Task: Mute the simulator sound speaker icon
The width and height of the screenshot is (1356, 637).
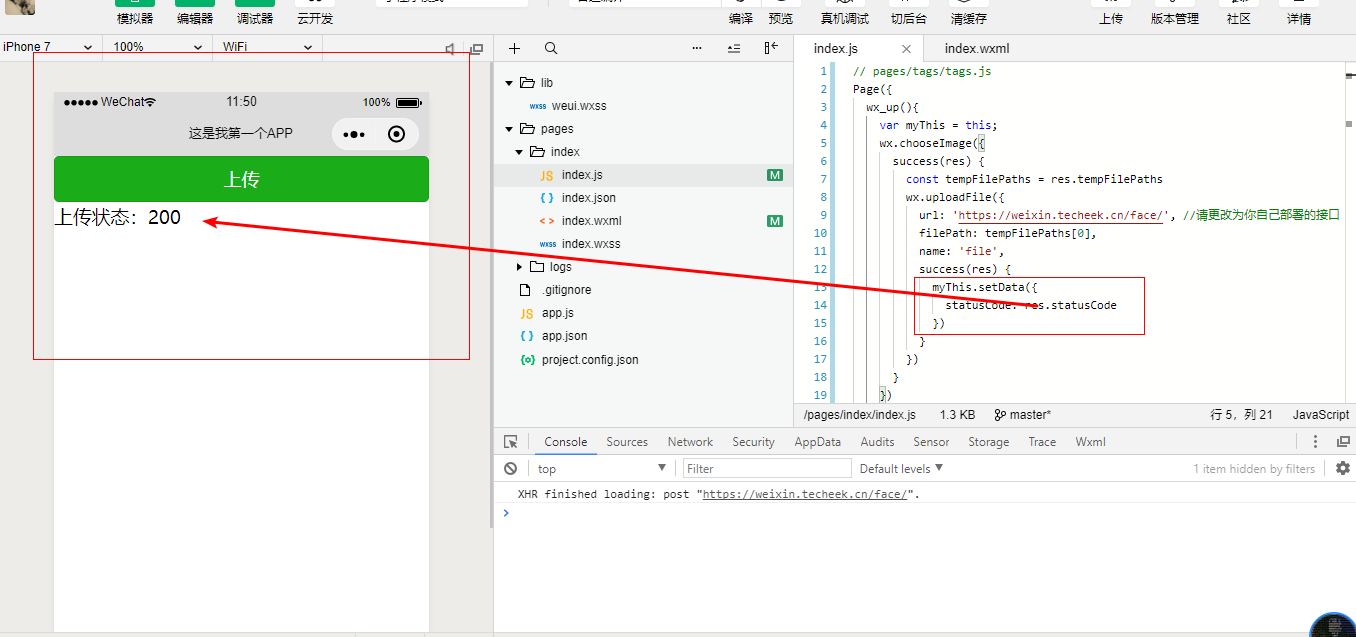Action: pyautogui.click(x=450, y=48)
